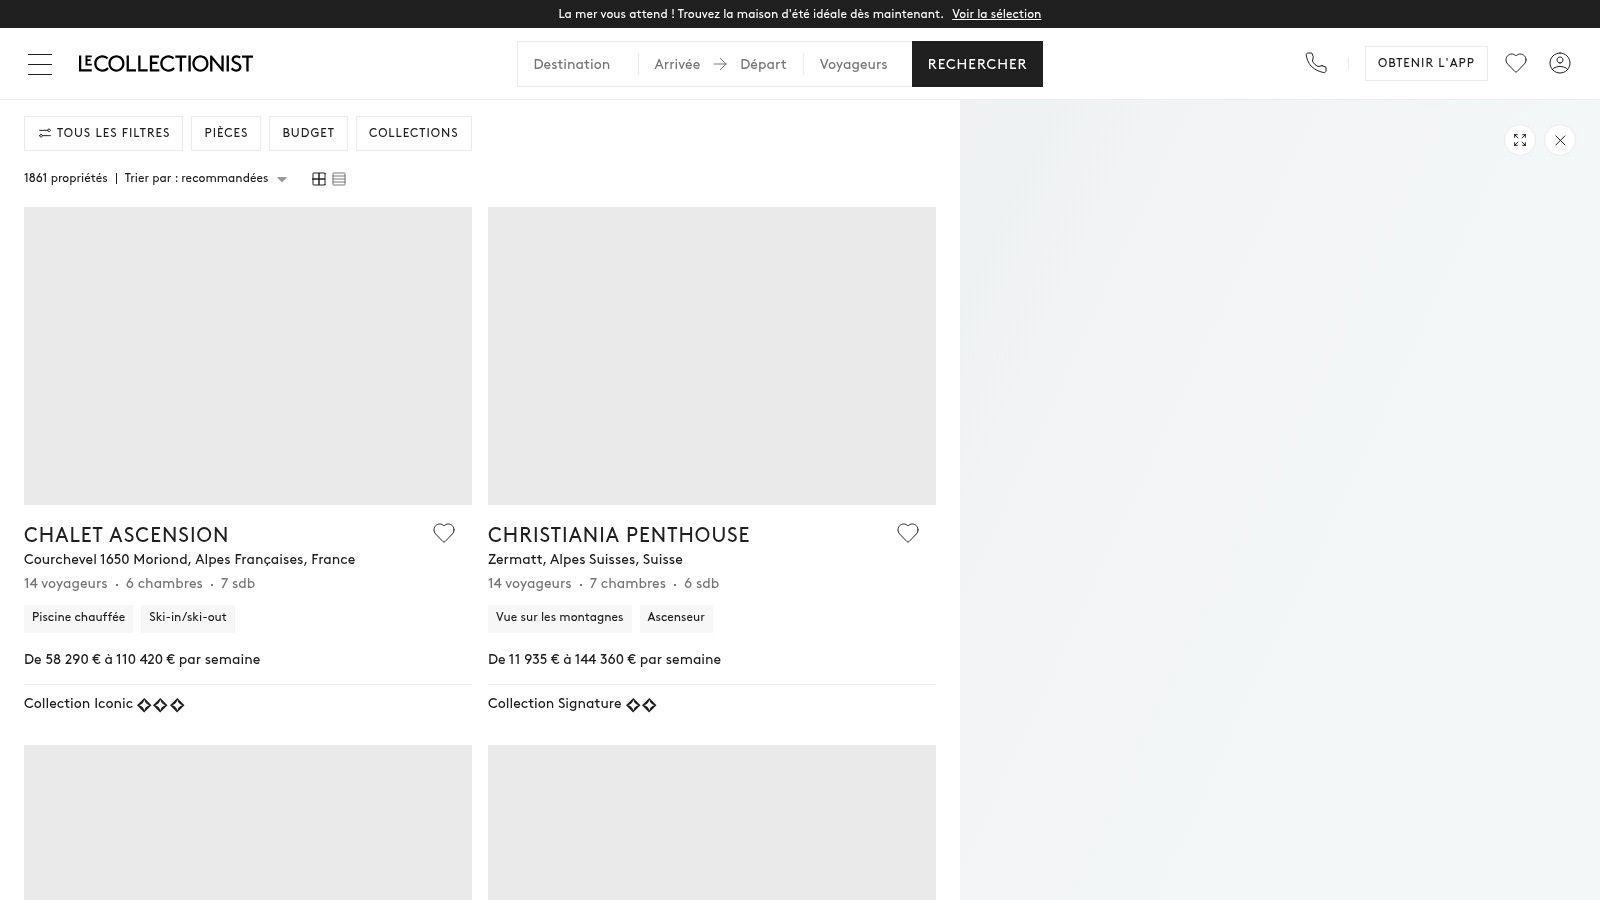The width and height of the screenshot is (1600, 900).
Task: Open the Budget filter
Action: pyautogui.click(x=308, y=133)
